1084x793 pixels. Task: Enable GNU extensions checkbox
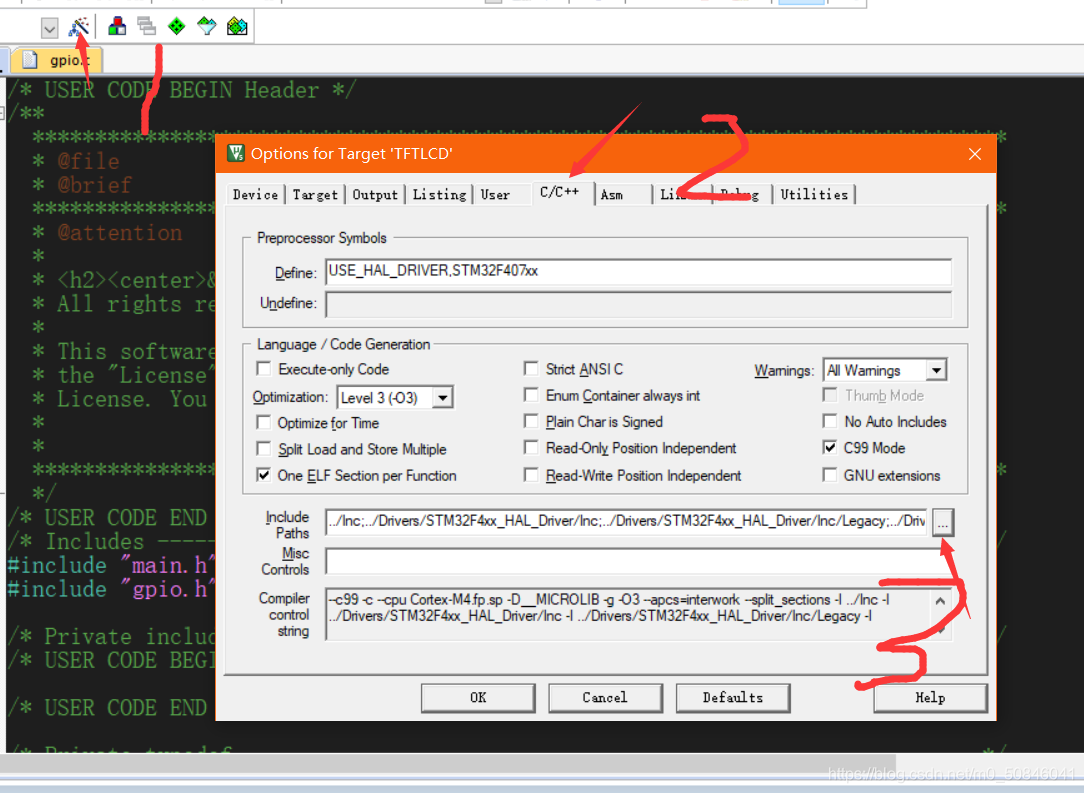(x=830, y=475)
